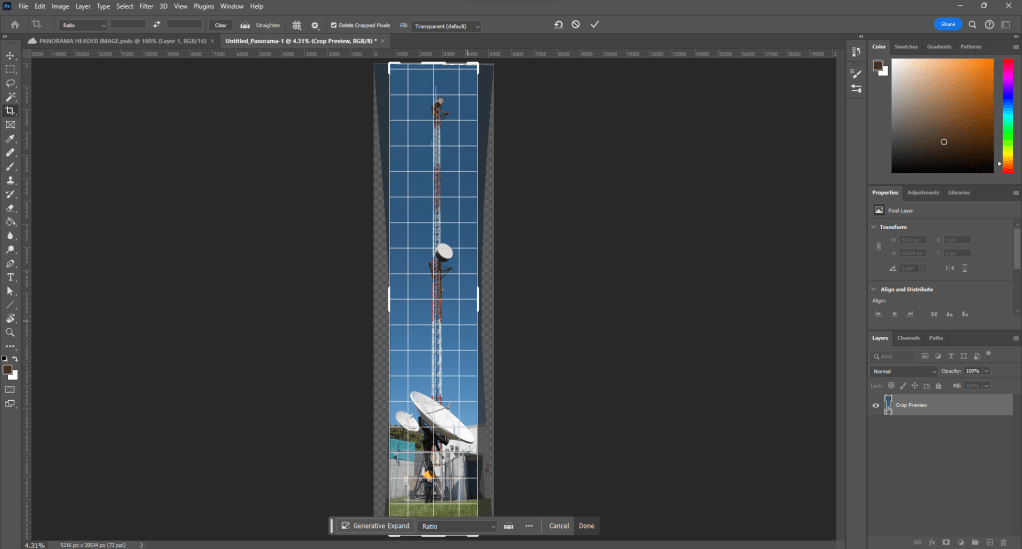Uncheck Delete Cropped Pixels
This screenshot has width=1022, height=549.
tap(335, 25)
